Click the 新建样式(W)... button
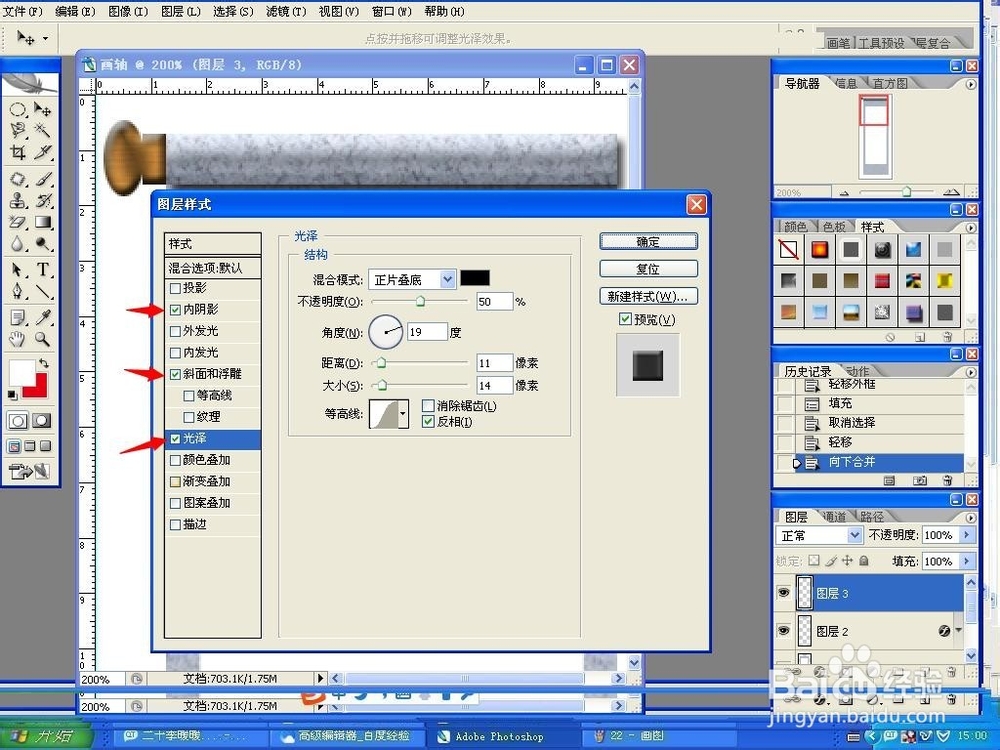 pos(648,297)
